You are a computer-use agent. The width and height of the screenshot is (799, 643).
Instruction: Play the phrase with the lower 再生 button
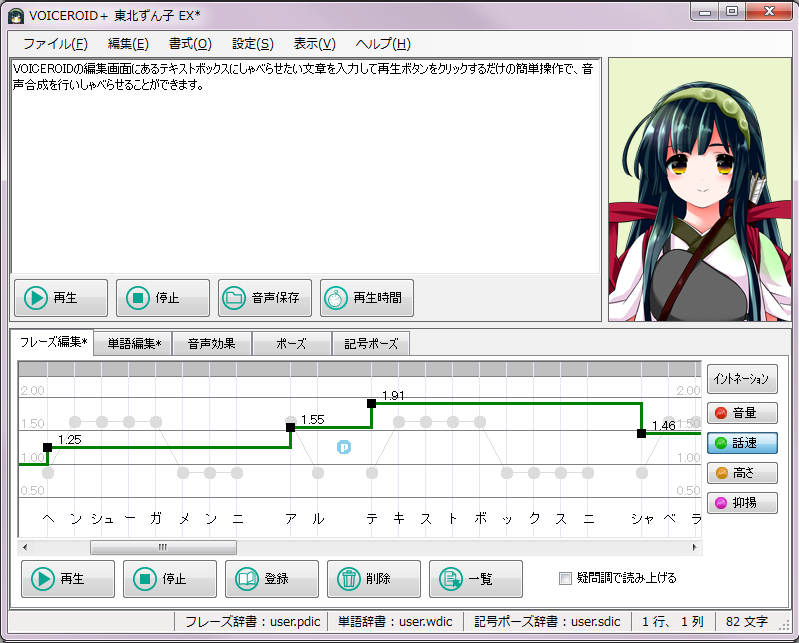[68, 579]
